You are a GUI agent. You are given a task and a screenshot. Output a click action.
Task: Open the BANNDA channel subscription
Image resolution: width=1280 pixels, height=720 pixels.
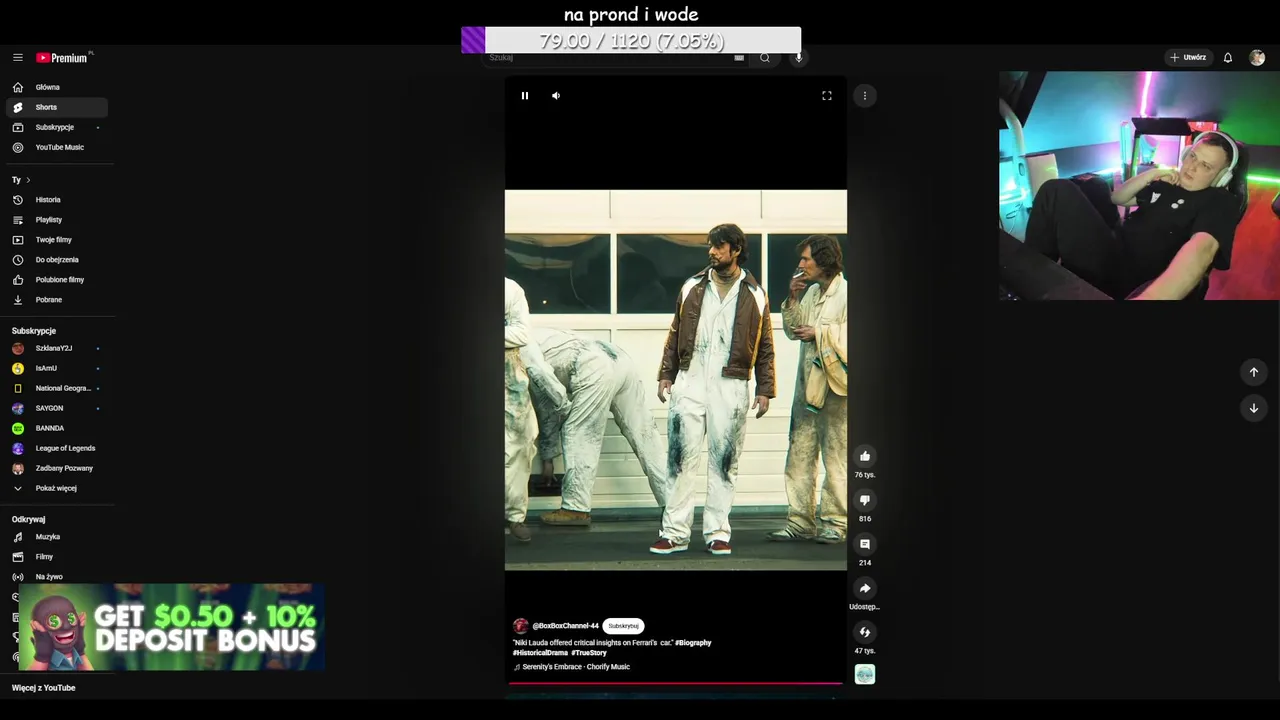57,428
